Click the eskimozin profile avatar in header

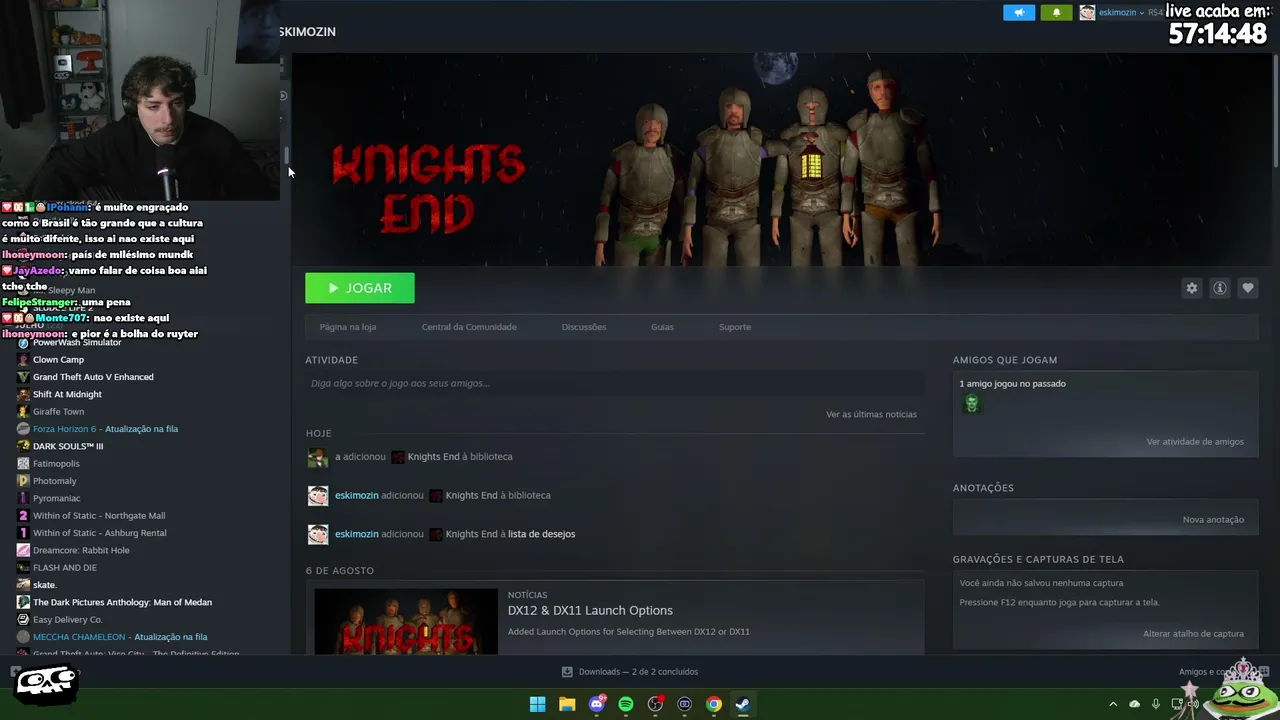click(1087, 13)
